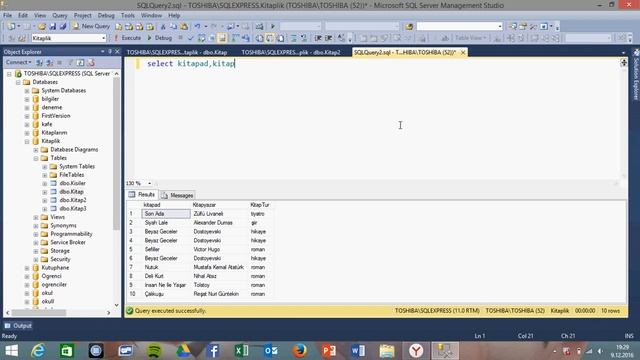Click the Open File folder icon
The width and height of the screenshot is (640, 360).
(42, 26)
